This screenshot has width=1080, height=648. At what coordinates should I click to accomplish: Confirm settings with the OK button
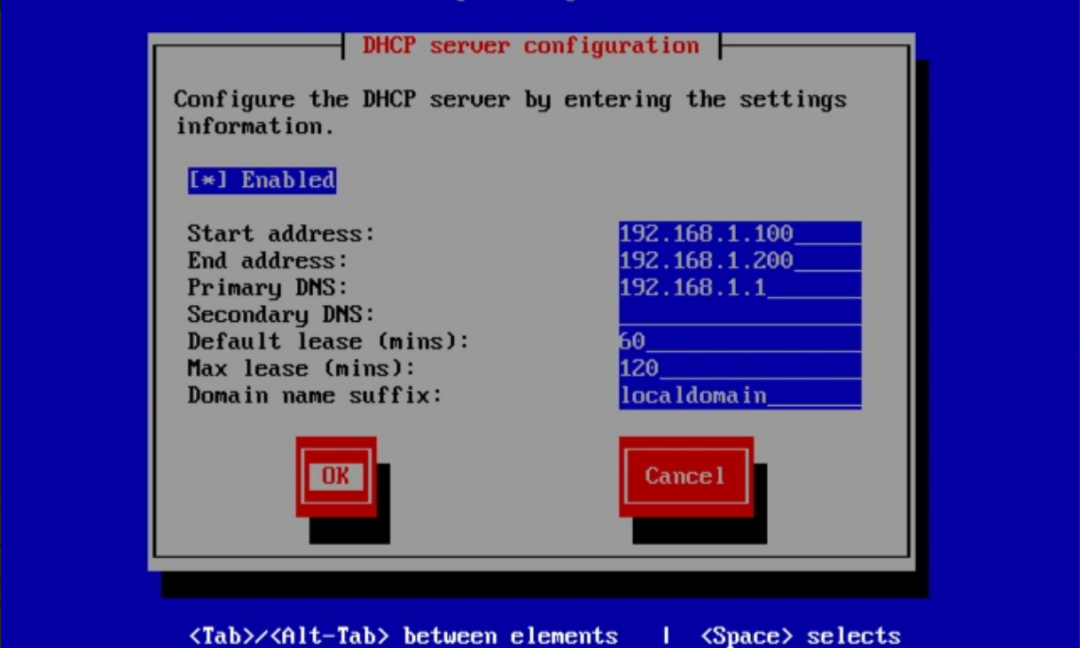tap(336, 476)
